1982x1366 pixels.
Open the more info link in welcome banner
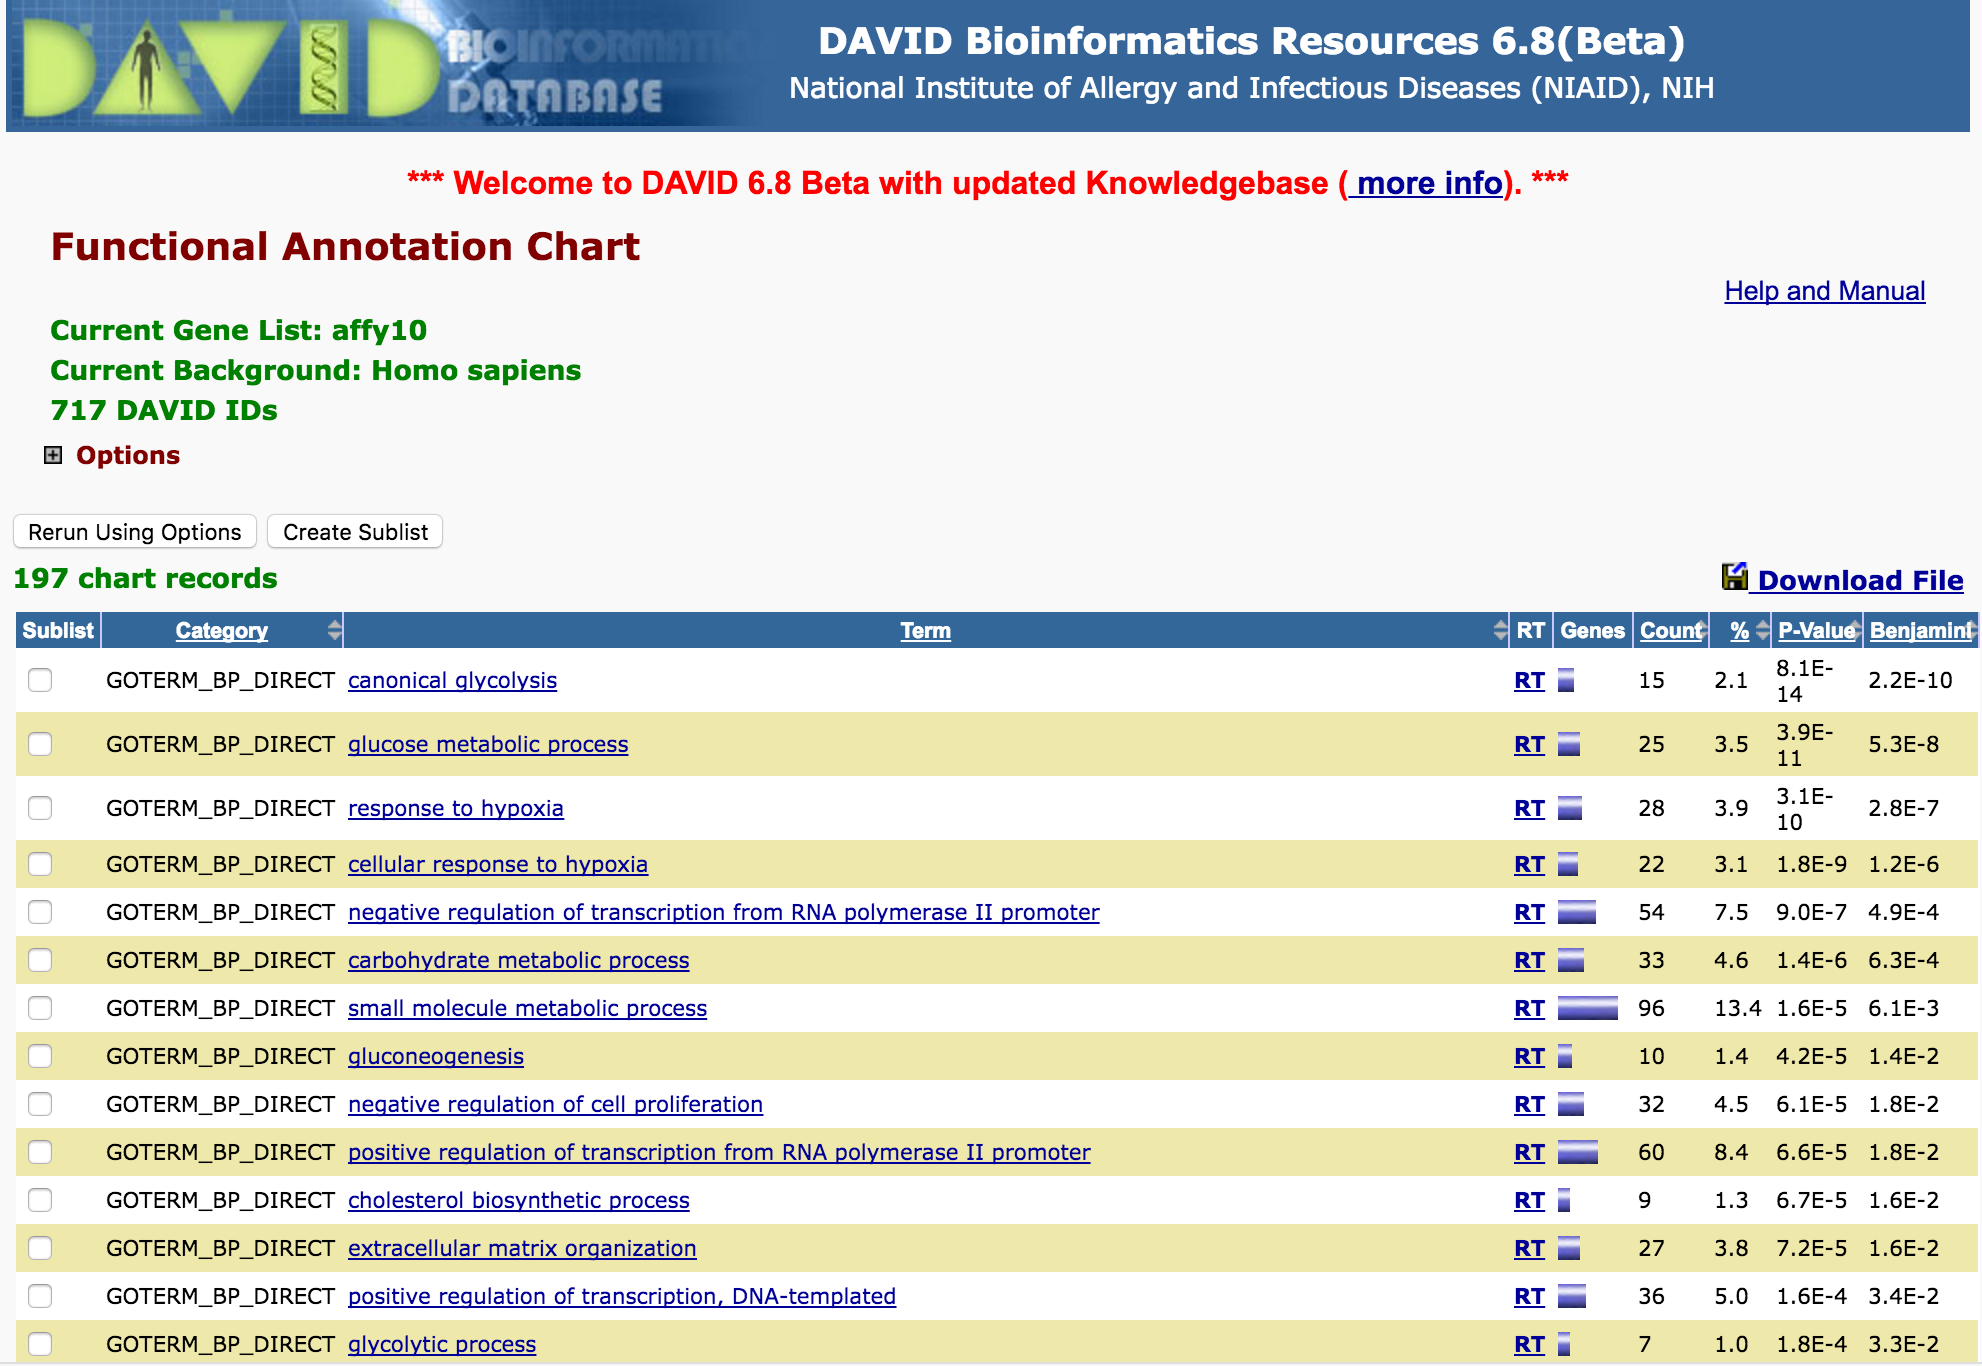pos(1426,183)
